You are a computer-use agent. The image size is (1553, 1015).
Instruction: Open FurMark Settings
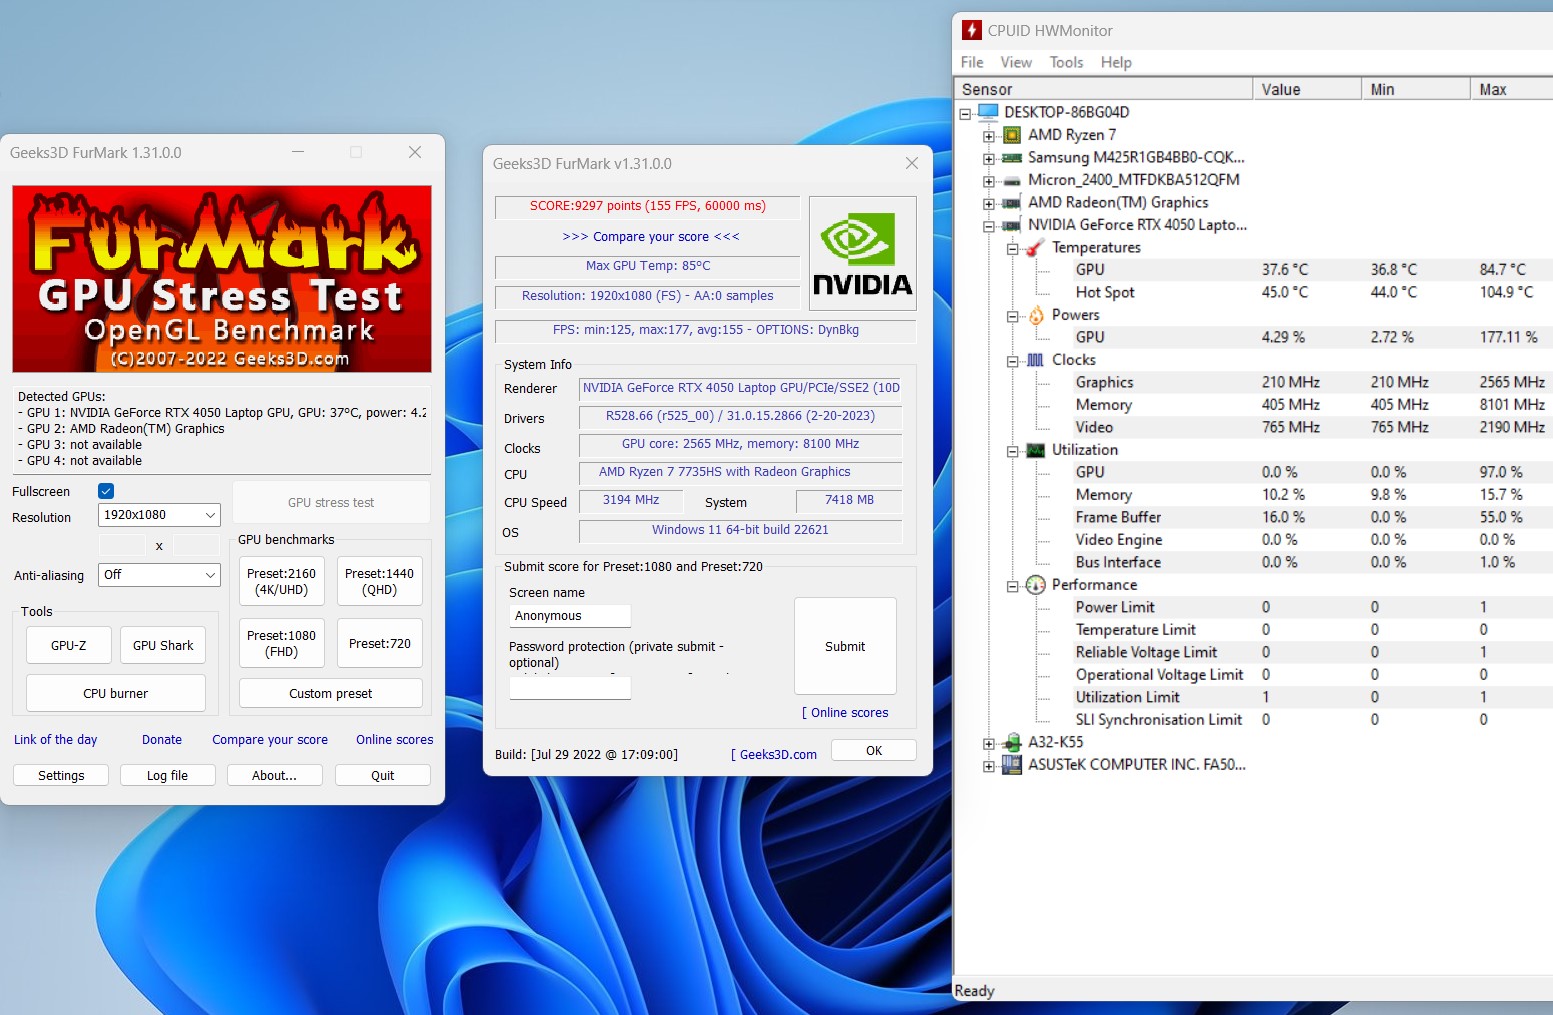click(x=61, y=775)
